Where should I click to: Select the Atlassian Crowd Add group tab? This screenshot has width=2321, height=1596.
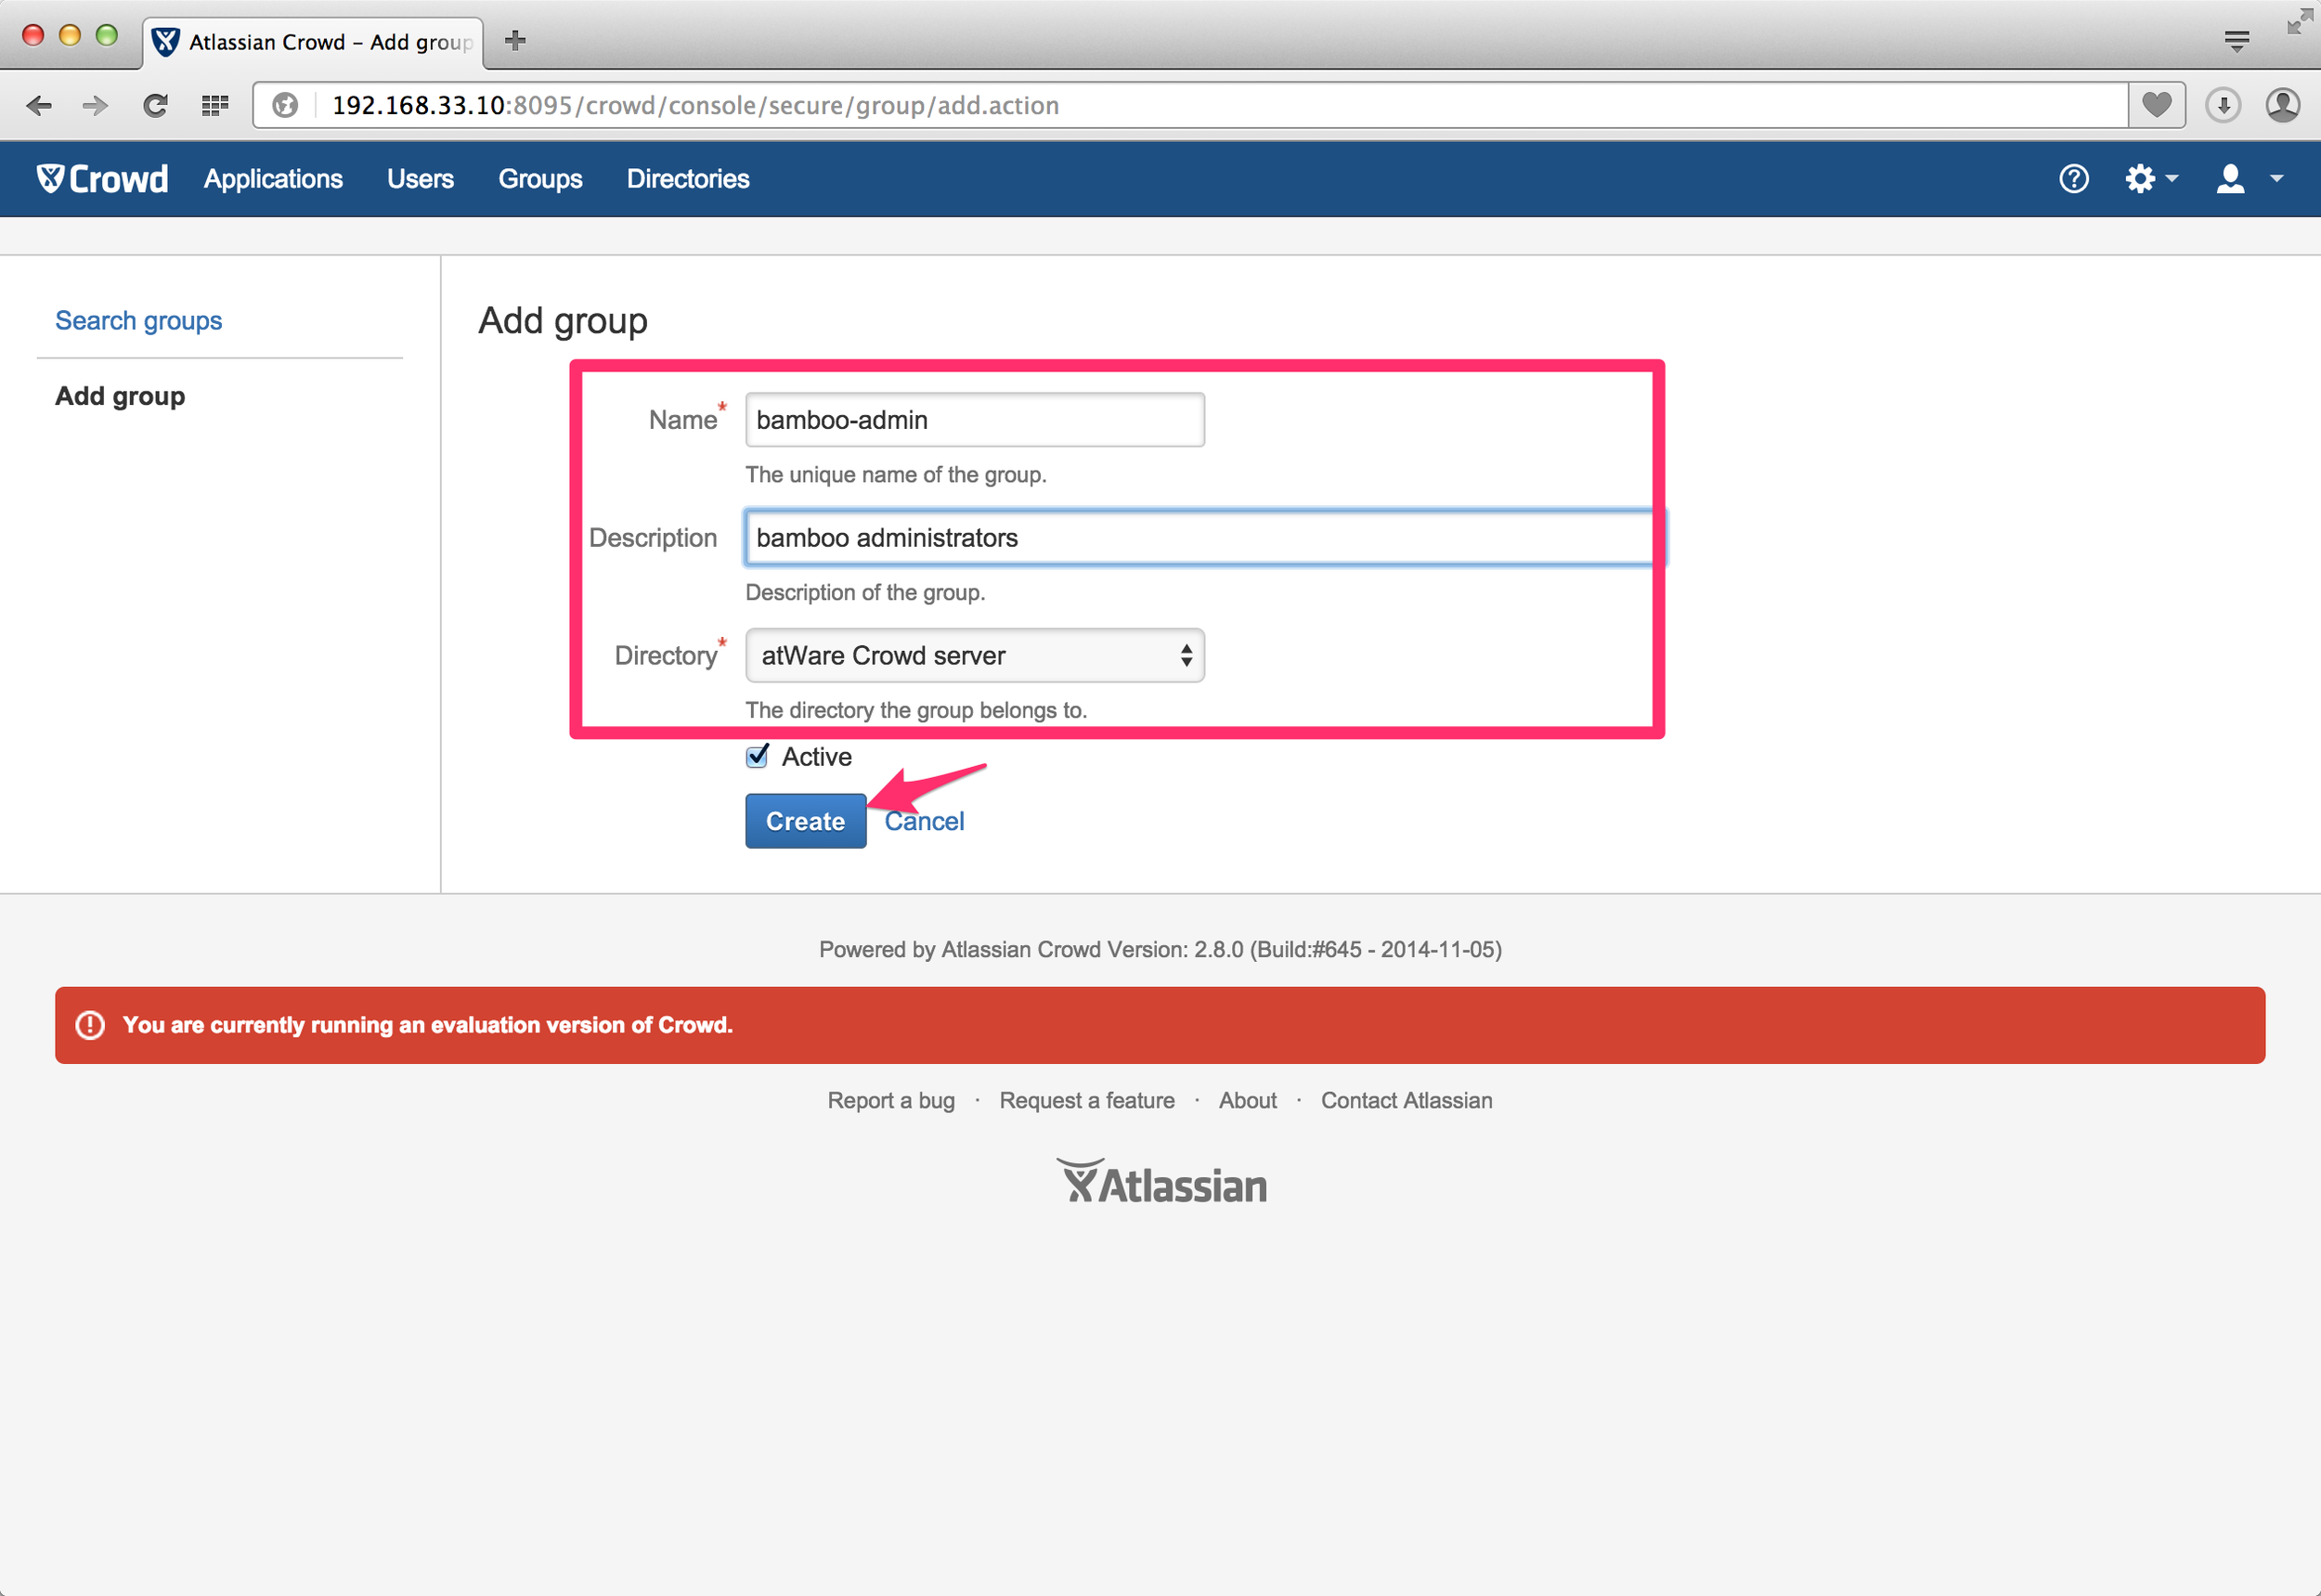pyautogui.click(x=313, y=42)
